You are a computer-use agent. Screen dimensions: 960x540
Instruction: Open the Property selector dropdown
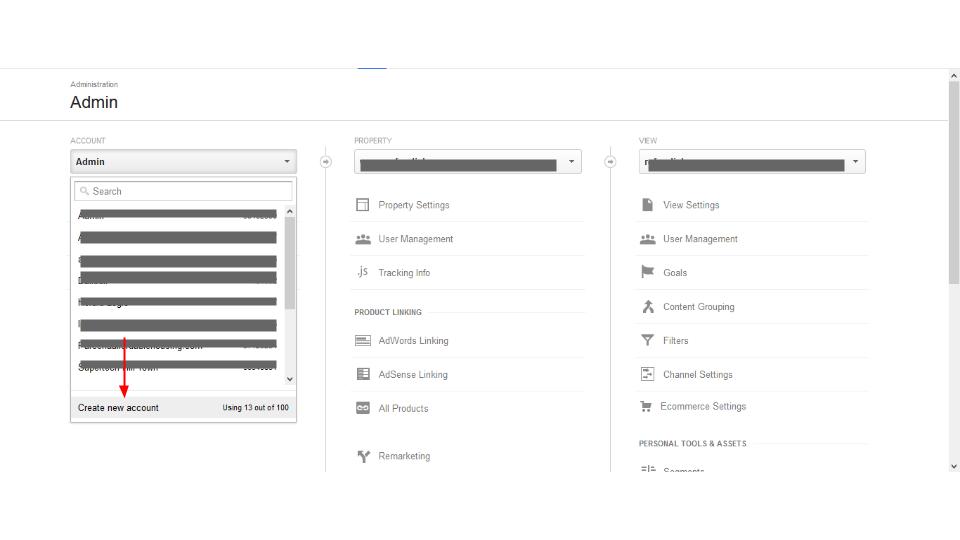(468, 162)
